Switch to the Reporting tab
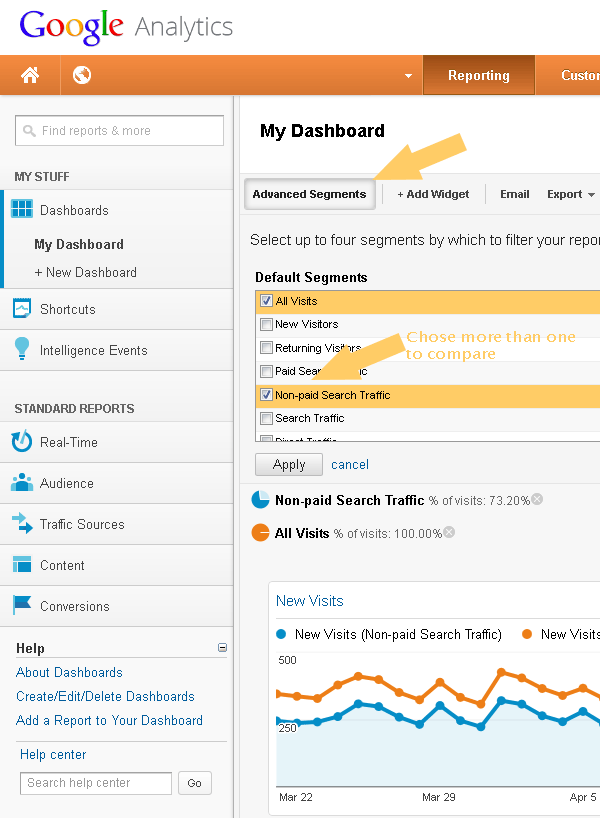The height and width of the screenshot is (818, 600). pos(478,75)
